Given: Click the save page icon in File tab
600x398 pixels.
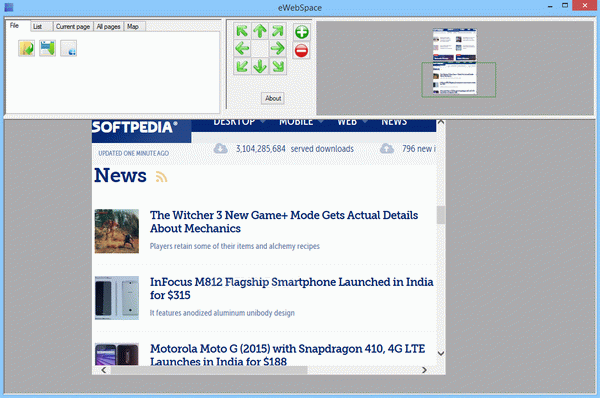Looking at the screenshot, I should [47, 48].
